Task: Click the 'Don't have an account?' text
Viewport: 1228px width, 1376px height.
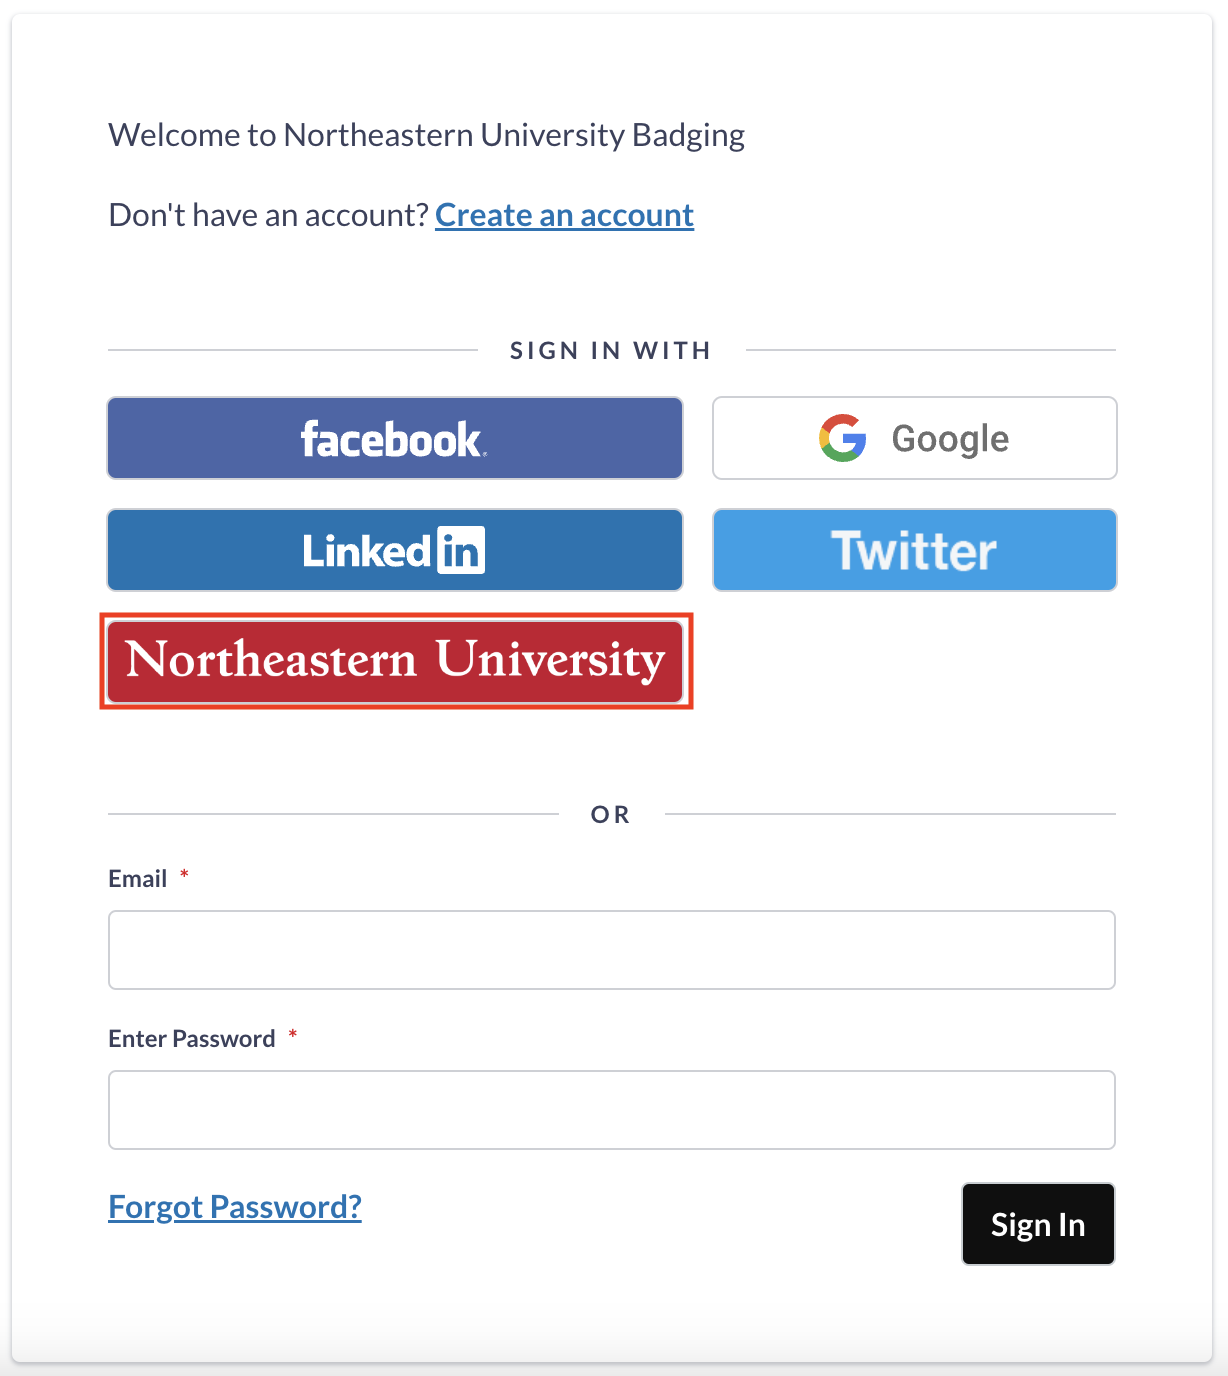Action: point(268,215)
